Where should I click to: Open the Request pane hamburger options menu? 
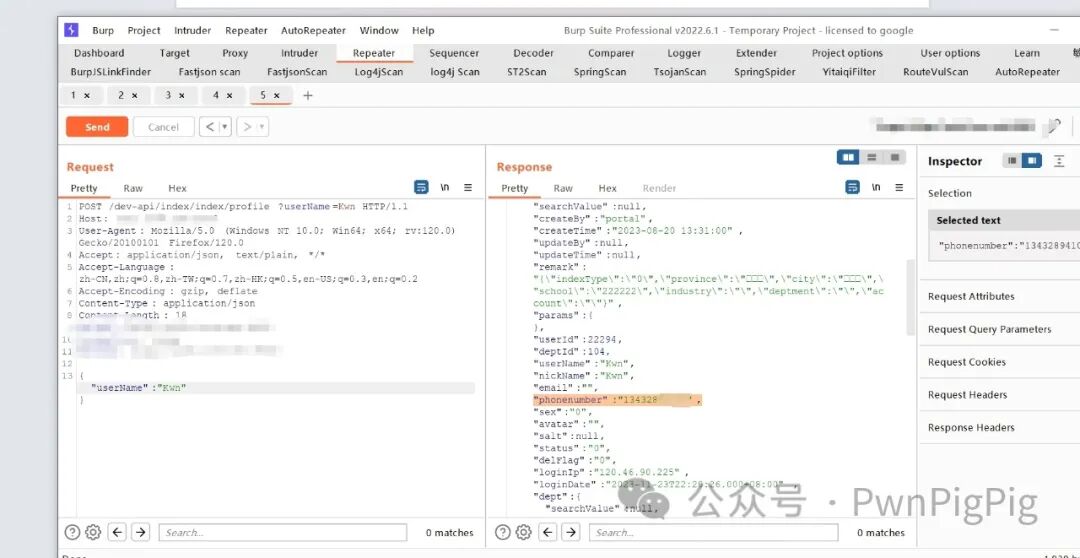pos(468,187)
